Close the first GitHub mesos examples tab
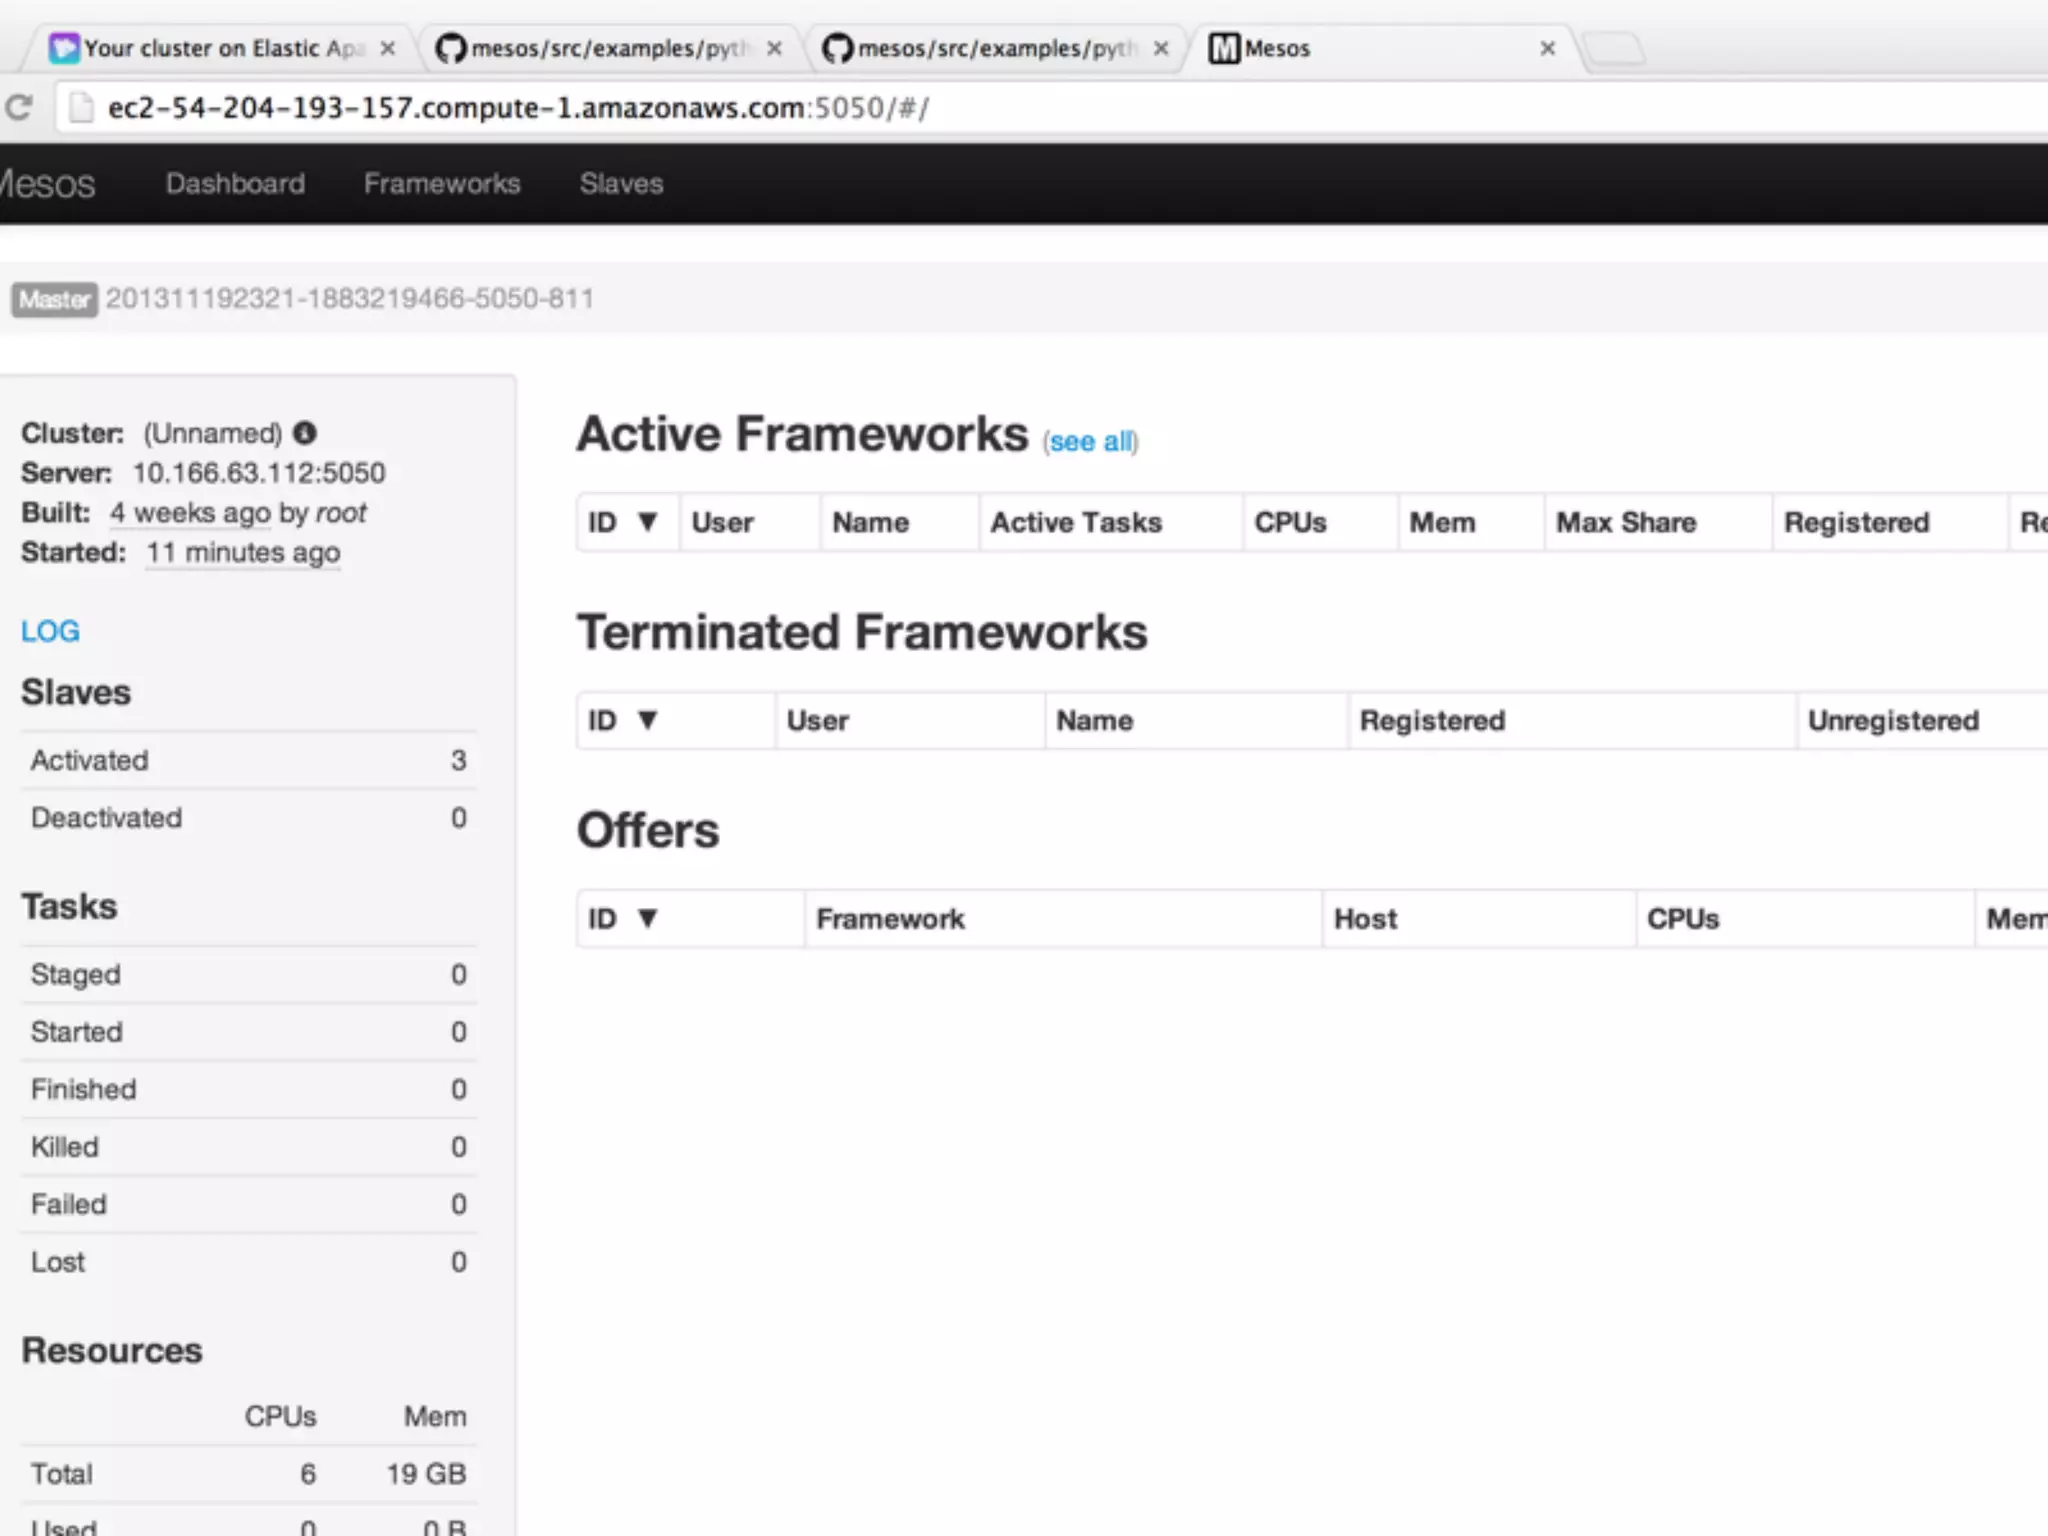2048x1536 pixels. pyautogui.click(x=774, y=48)
